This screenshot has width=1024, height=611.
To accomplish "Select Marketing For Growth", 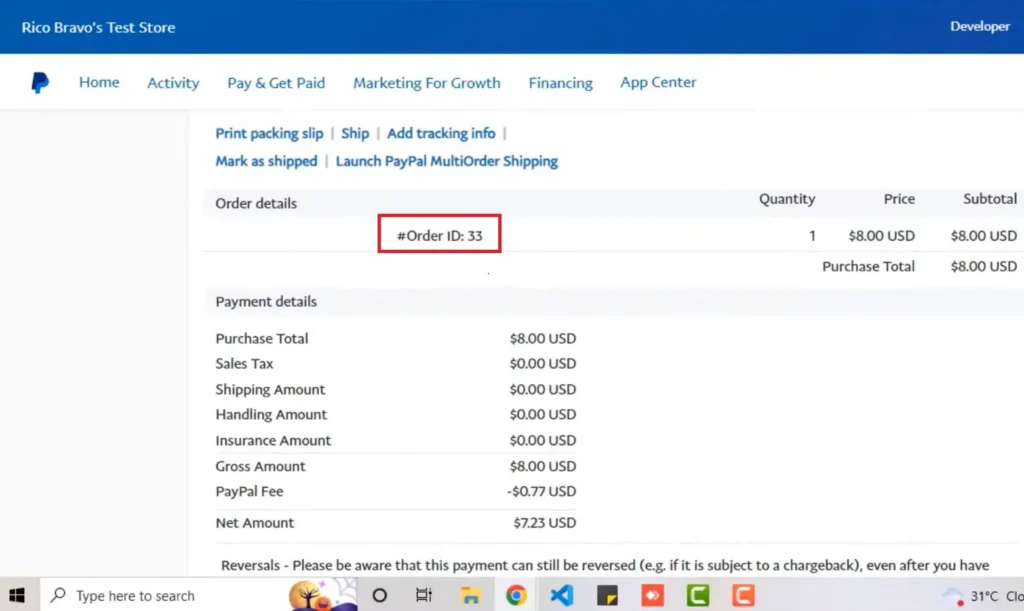I will (x=427, y=83).
